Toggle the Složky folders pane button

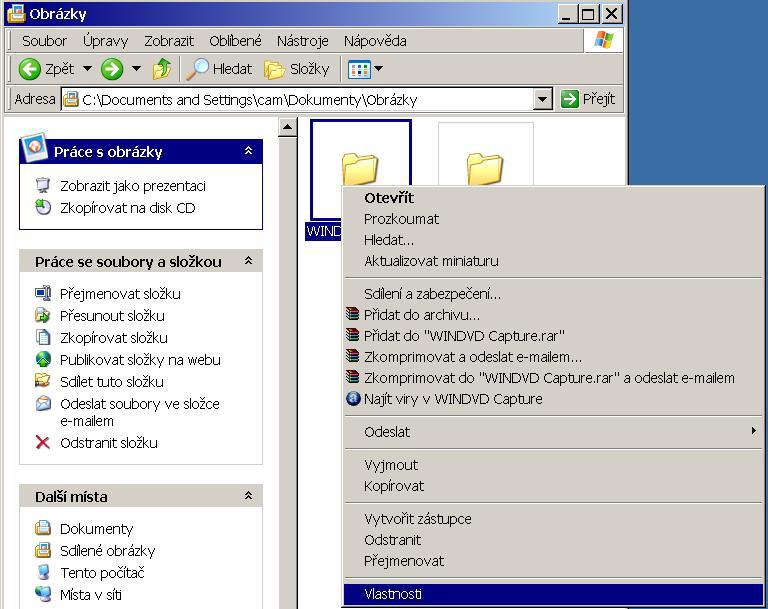pyautogui.click(x=297, y=69)
